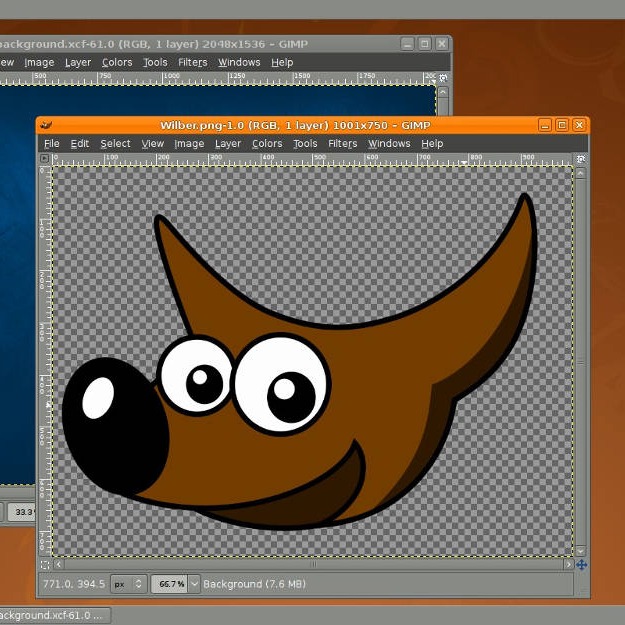Expand the zoom percentage dropdown arrow in Wilber.png window
The image size is (625, 625).
(x=195, y=584)
